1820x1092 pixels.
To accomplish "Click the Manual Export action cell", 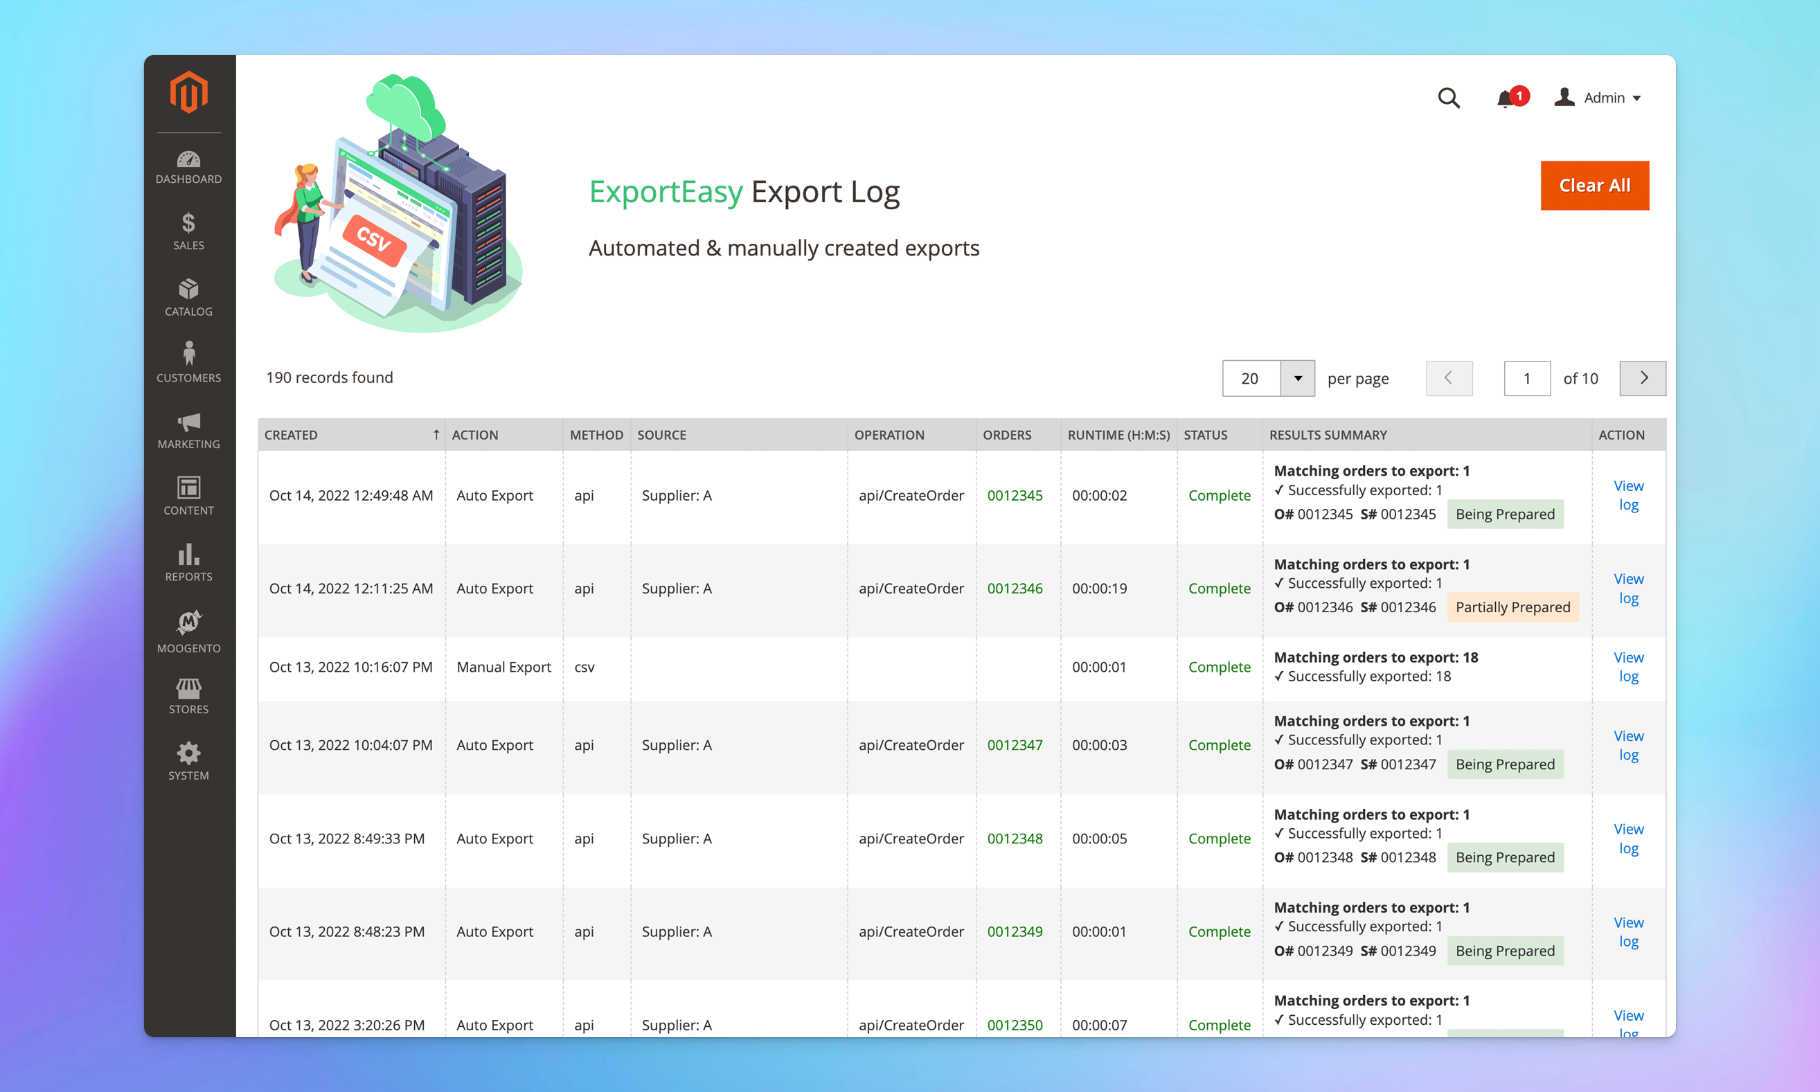I will tap(504, 667).
